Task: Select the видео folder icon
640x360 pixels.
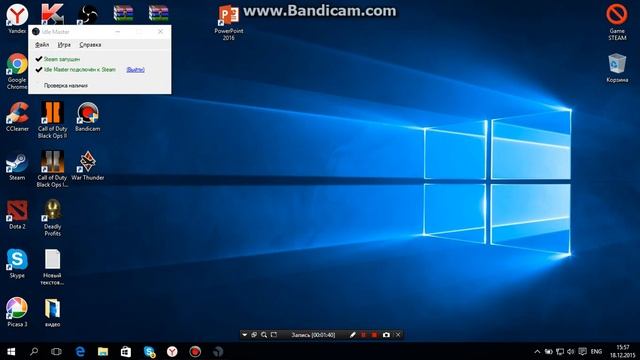Action: click(52, 313)
